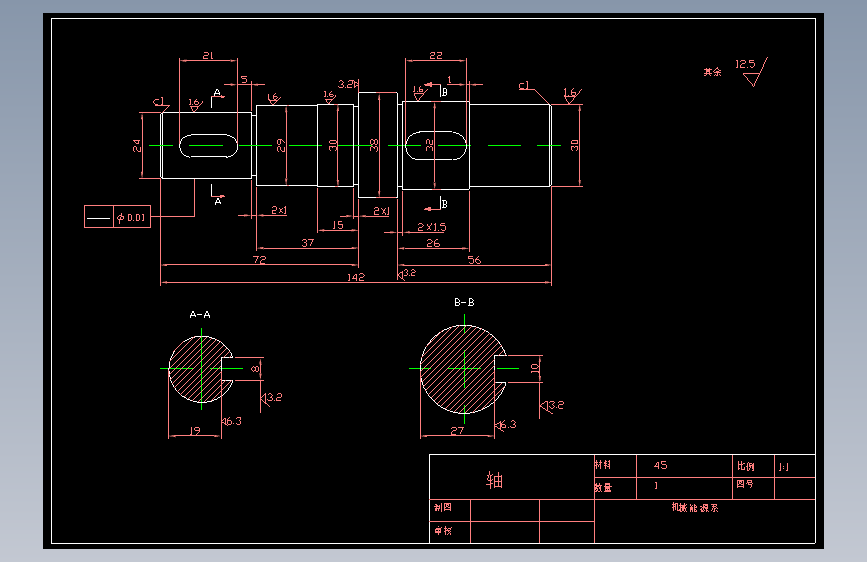This screenshot has width=867, height=562.
Task: Select the material value 45
Action: 660,465
